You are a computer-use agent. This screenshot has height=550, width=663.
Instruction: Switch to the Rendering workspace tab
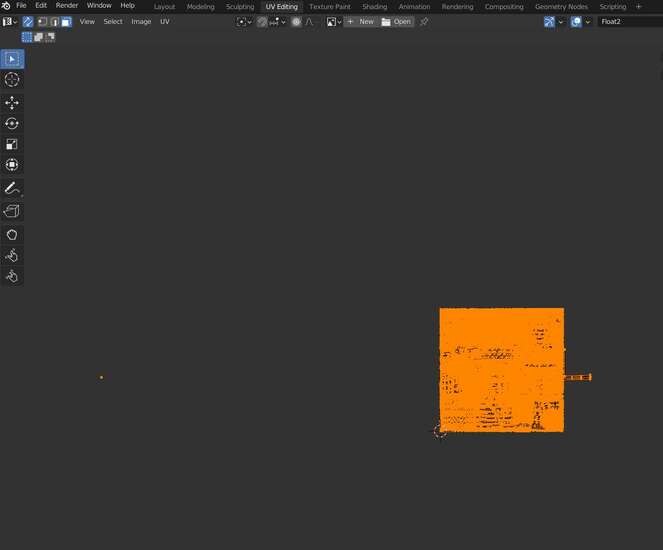click(x=458, y=7)
